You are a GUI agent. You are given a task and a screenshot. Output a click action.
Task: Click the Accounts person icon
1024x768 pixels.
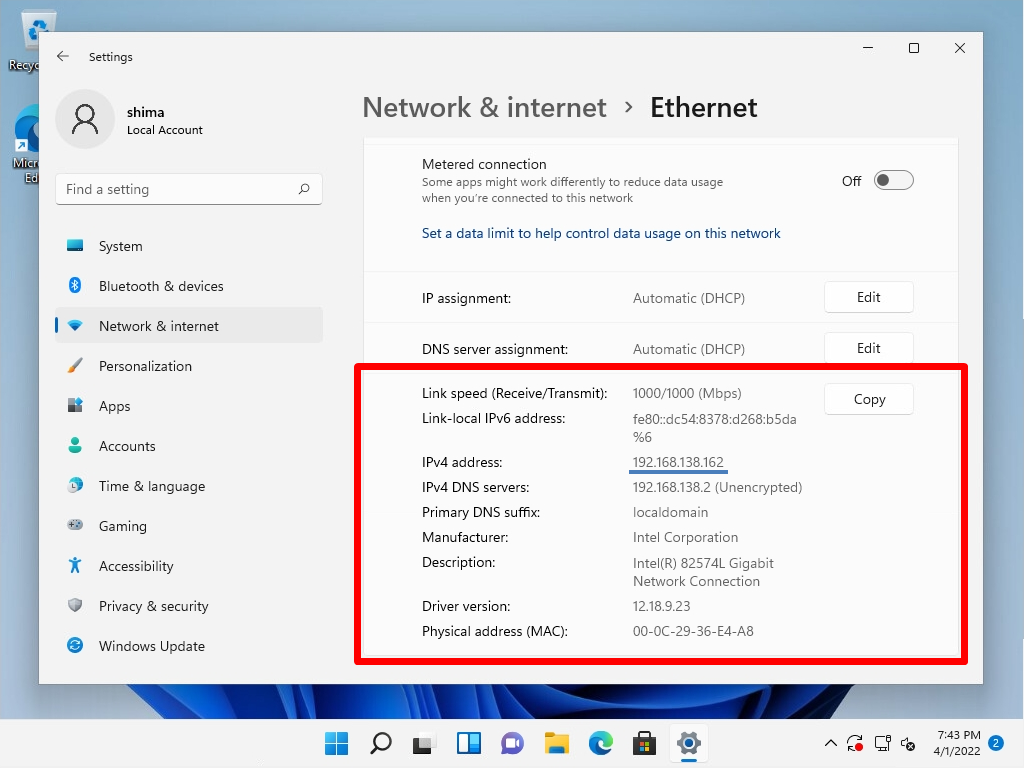(x=75, y=445)
